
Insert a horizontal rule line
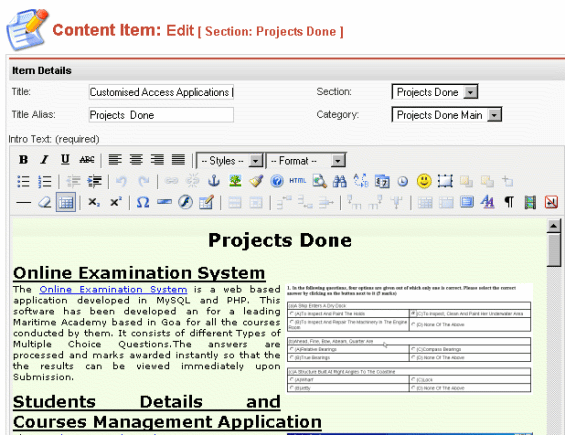(x=23, y=203)
